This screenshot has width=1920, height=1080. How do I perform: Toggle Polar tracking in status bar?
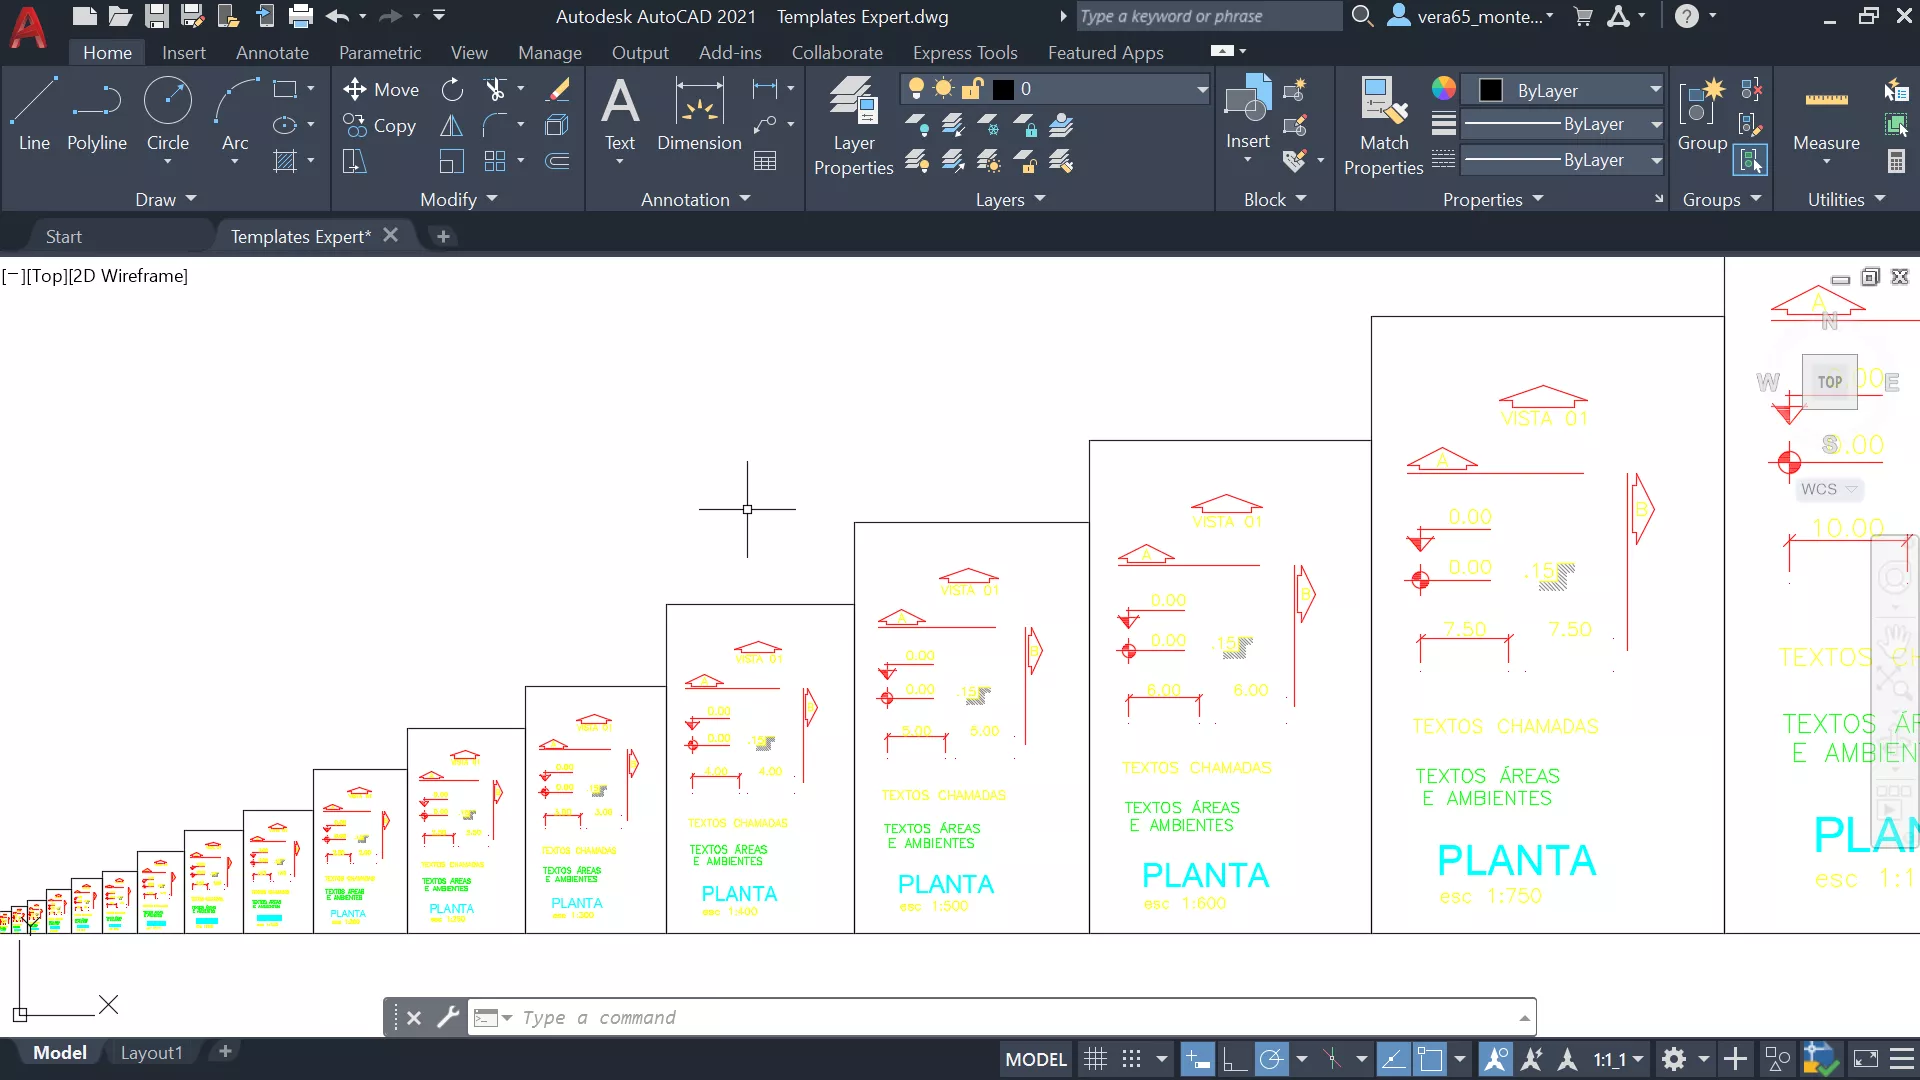point(1271,1059)
